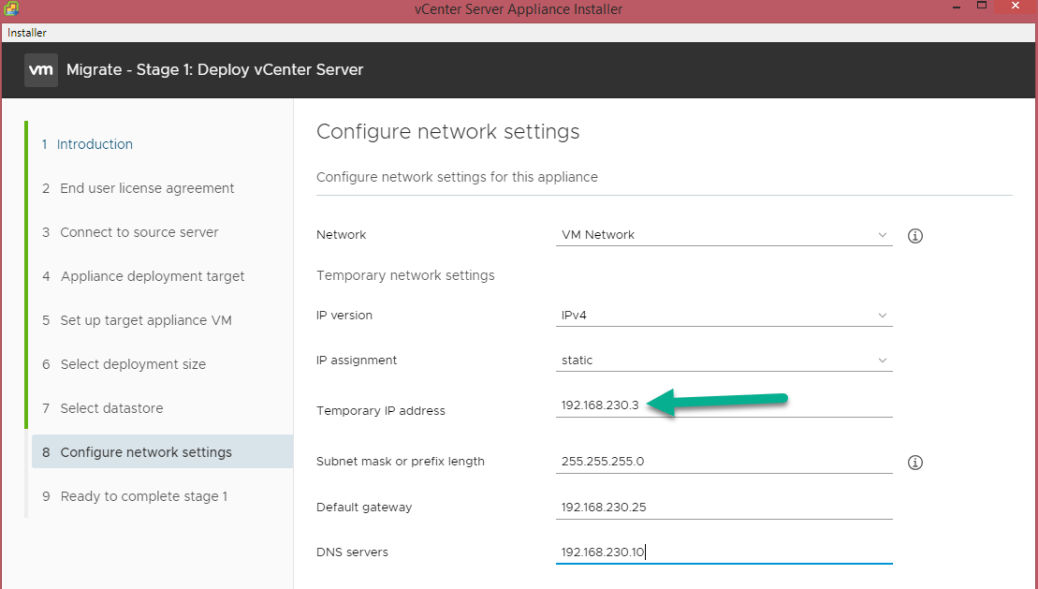Open the IP assignment dropdown set to static
This screenshot has width=1038, height=589.
pos(723,360)
